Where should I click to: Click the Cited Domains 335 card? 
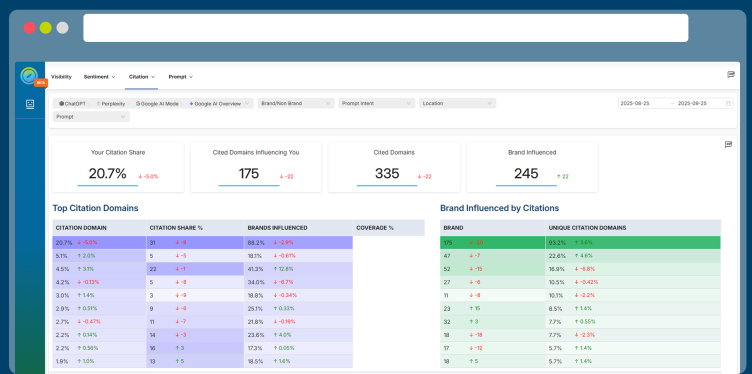[x=394, y=167]
